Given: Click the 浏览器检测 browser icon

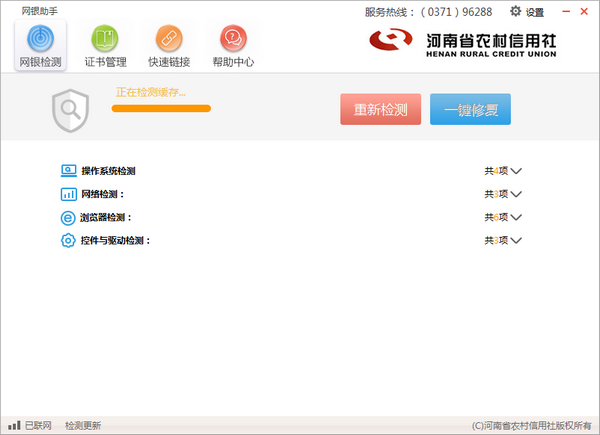Looking at the screenshot, I should (x=69, y=217).
